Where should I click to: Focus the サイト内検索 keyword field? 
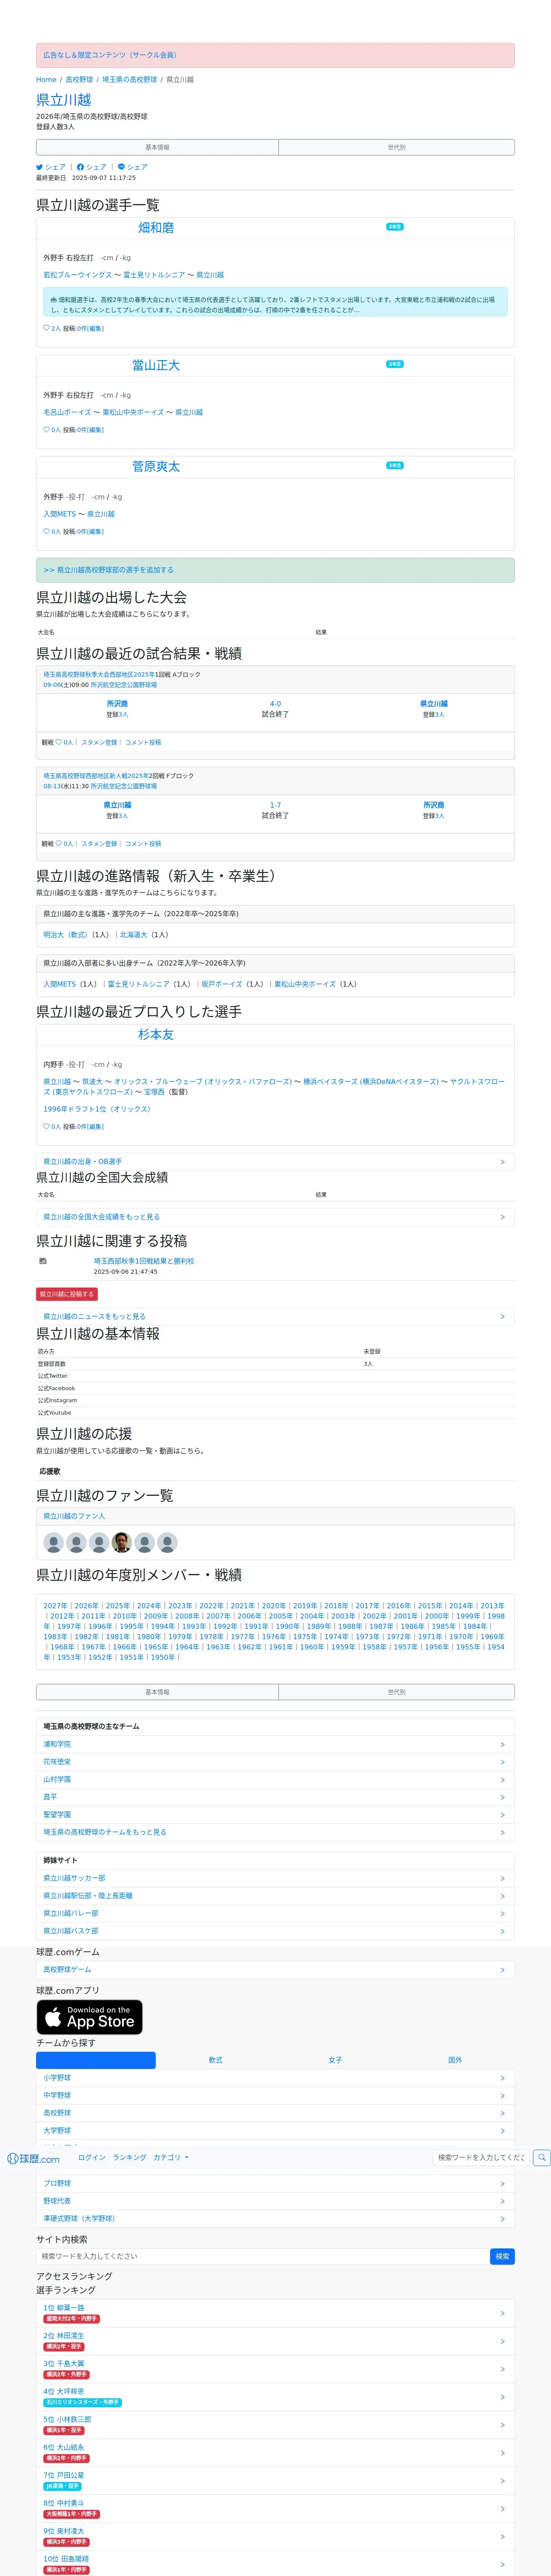(263, 2256)
